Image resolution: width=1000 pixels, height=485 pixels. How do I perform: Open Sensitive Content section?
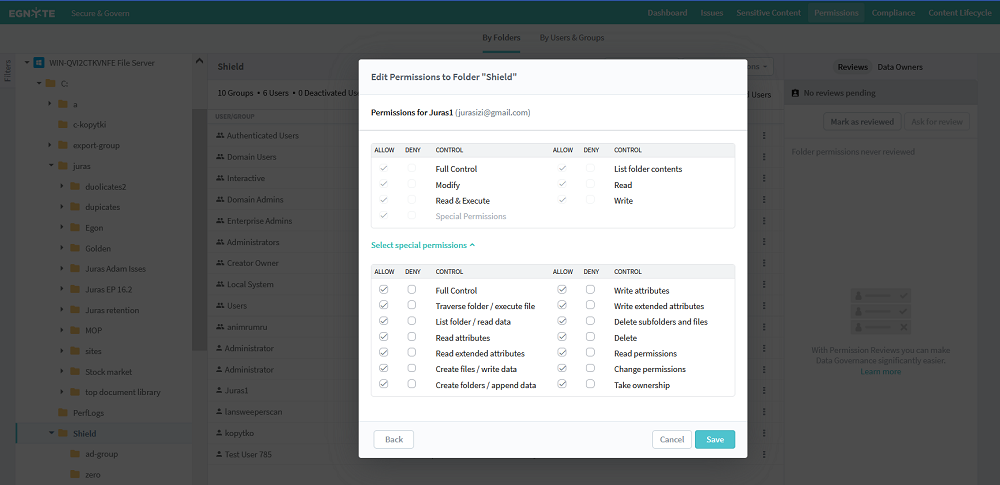tap(768, 13)
